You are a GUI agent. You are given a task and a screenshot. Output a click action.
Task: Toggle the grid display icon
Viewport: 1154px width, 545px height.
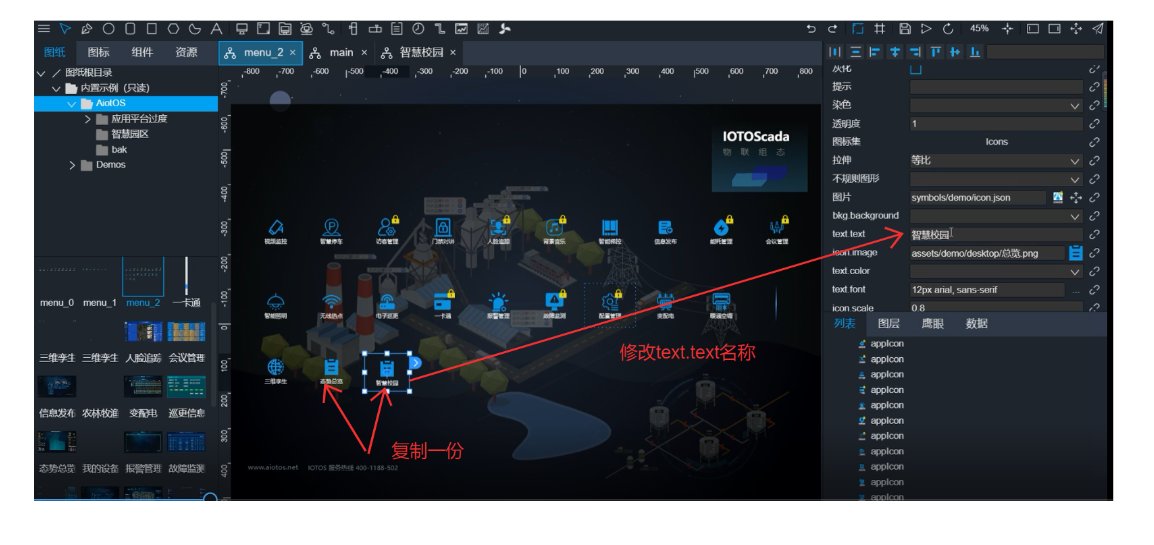pos(880,29)
